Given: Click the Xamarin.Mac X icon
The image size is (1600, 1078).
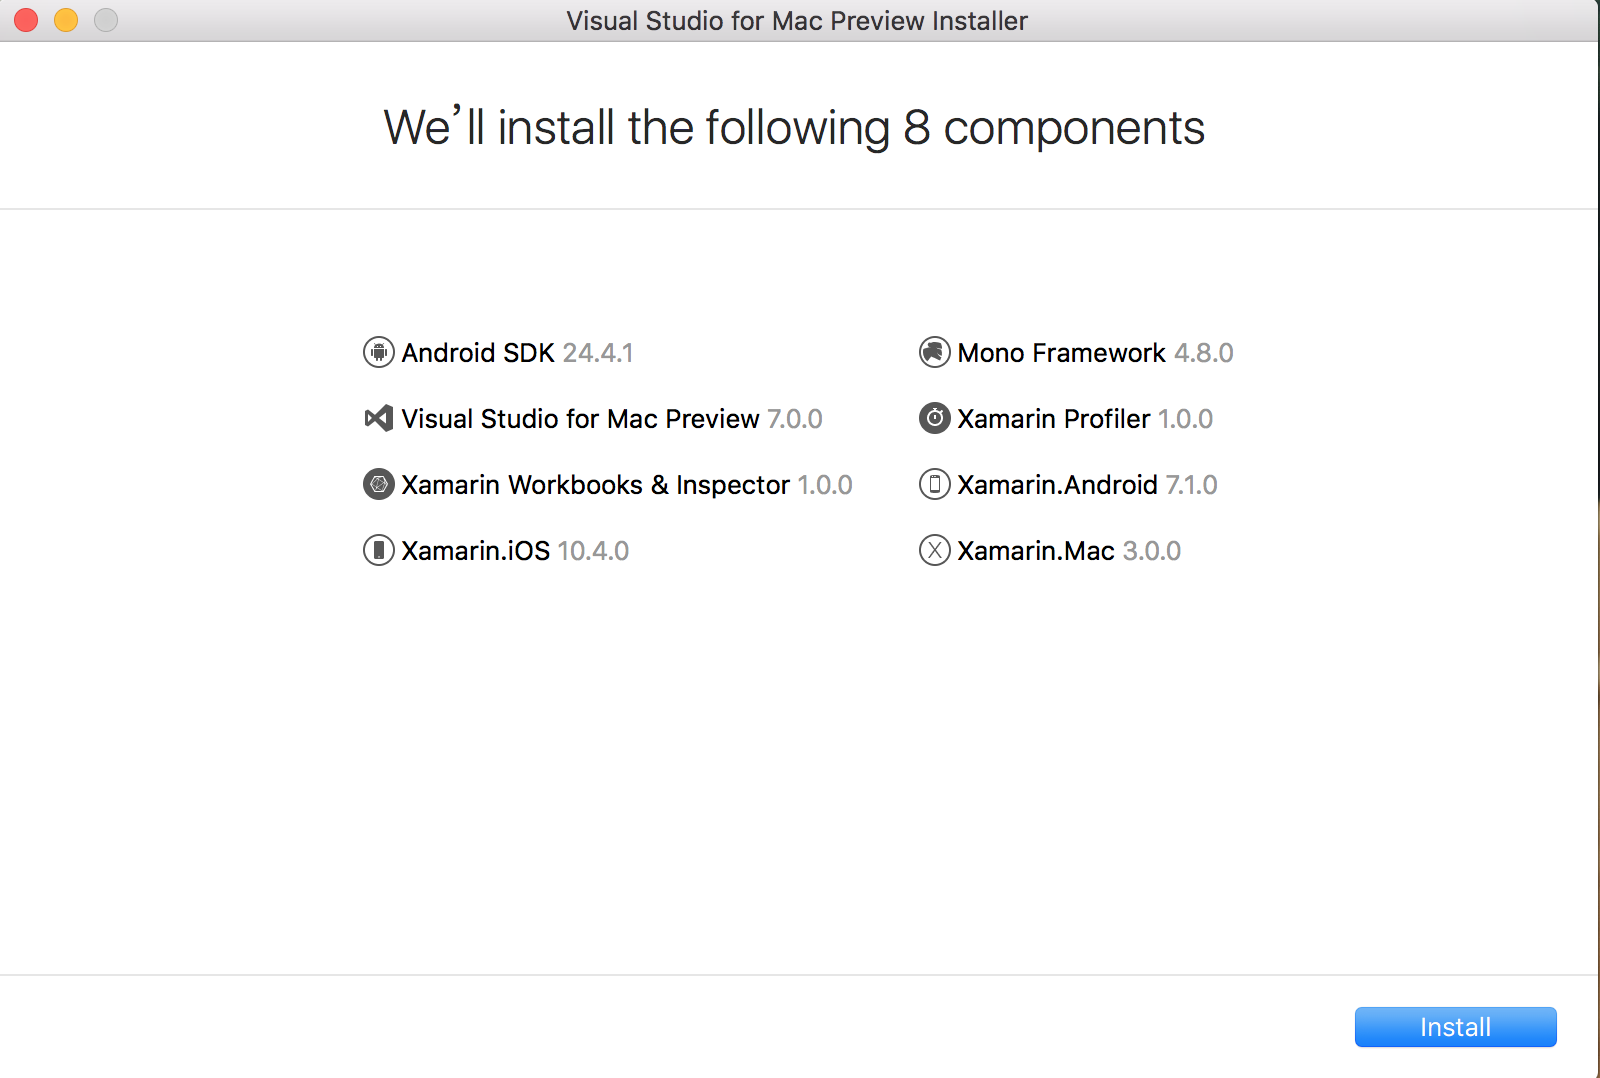Looking at the screenshot, I should coord(934,550).
